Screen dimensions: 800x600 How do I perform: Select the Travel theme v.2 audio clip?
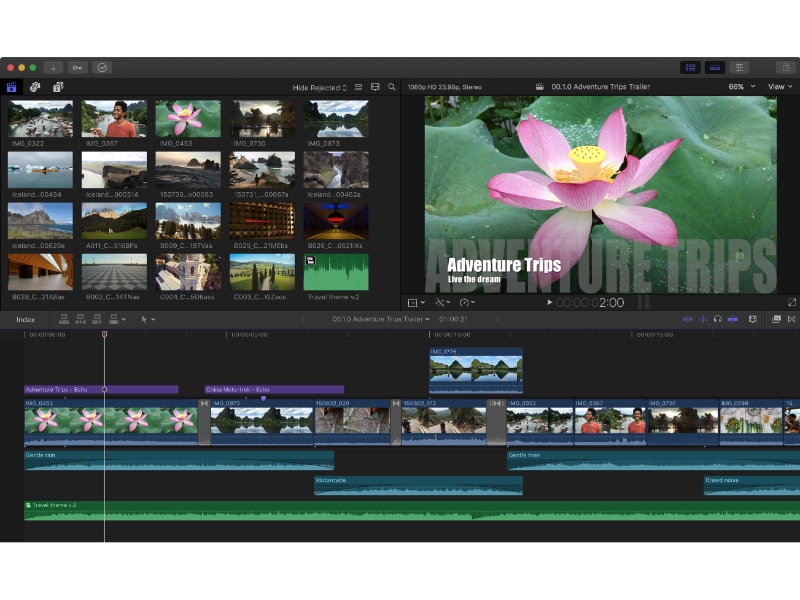point(336,272)
